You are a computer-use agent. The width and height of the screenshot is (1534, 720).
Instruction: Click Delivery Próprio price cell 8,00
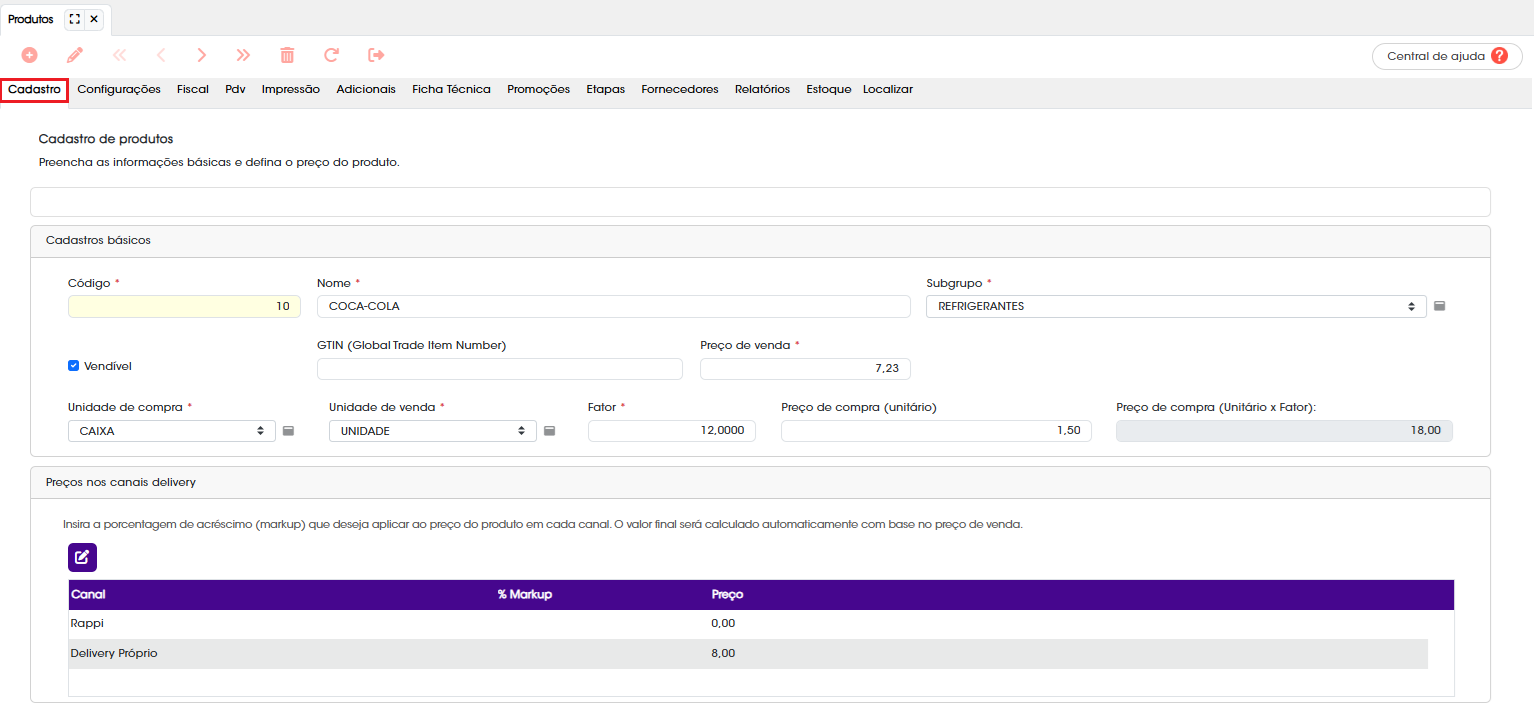coord(723,654)
